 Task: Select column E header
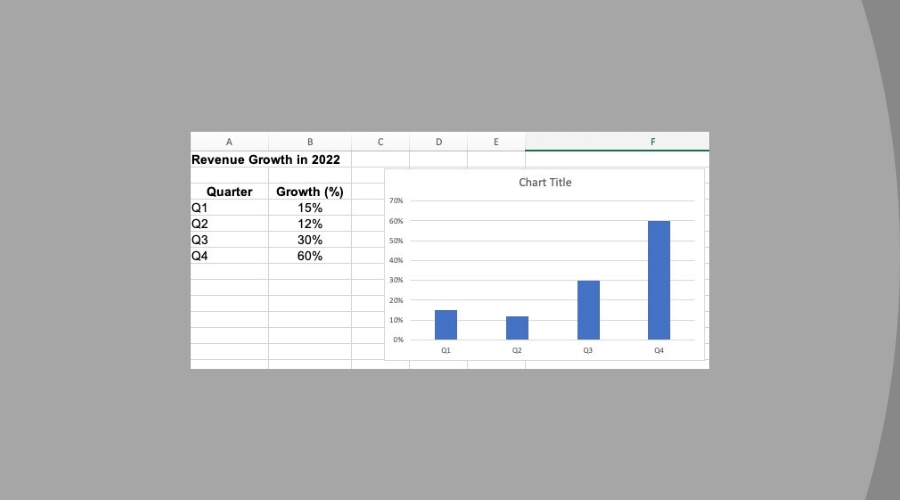496,142
